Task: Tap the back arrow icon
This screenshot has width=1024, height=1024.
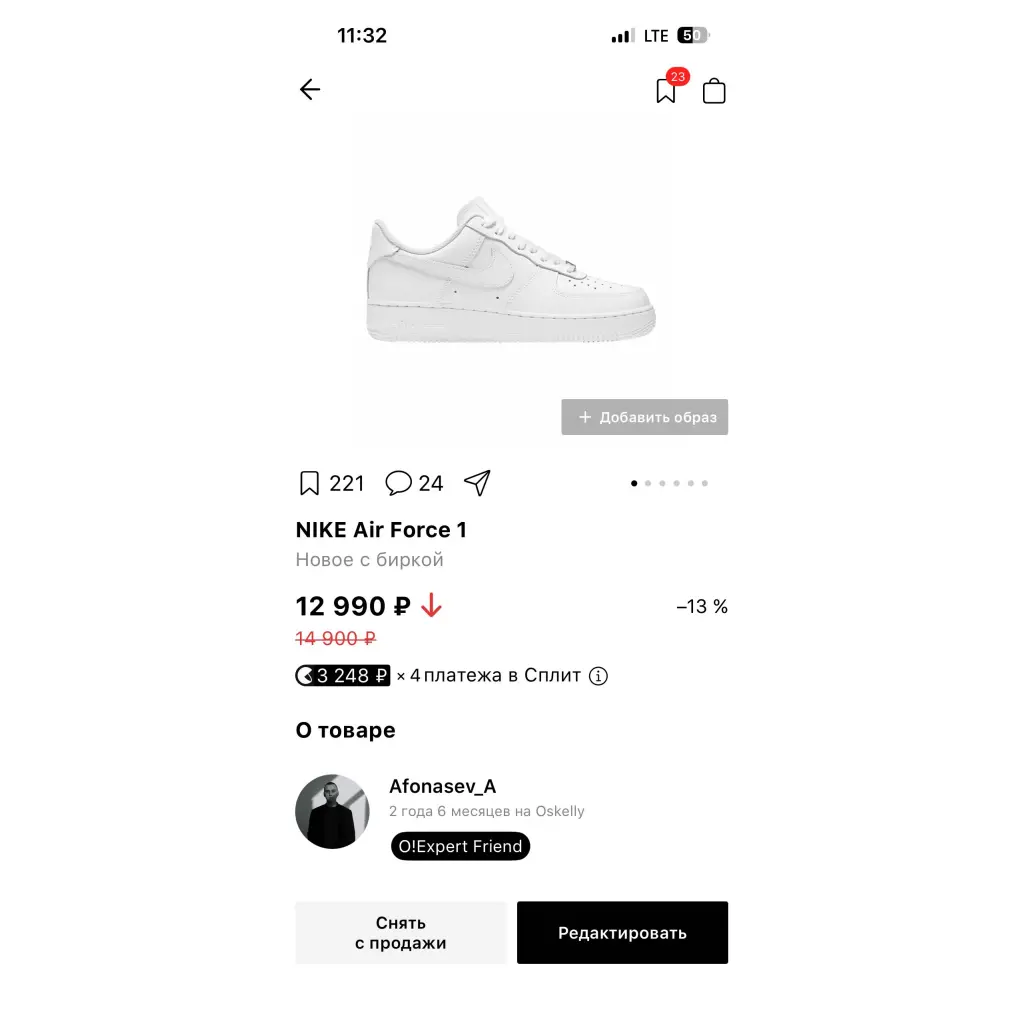Action: tap(310, 89)
